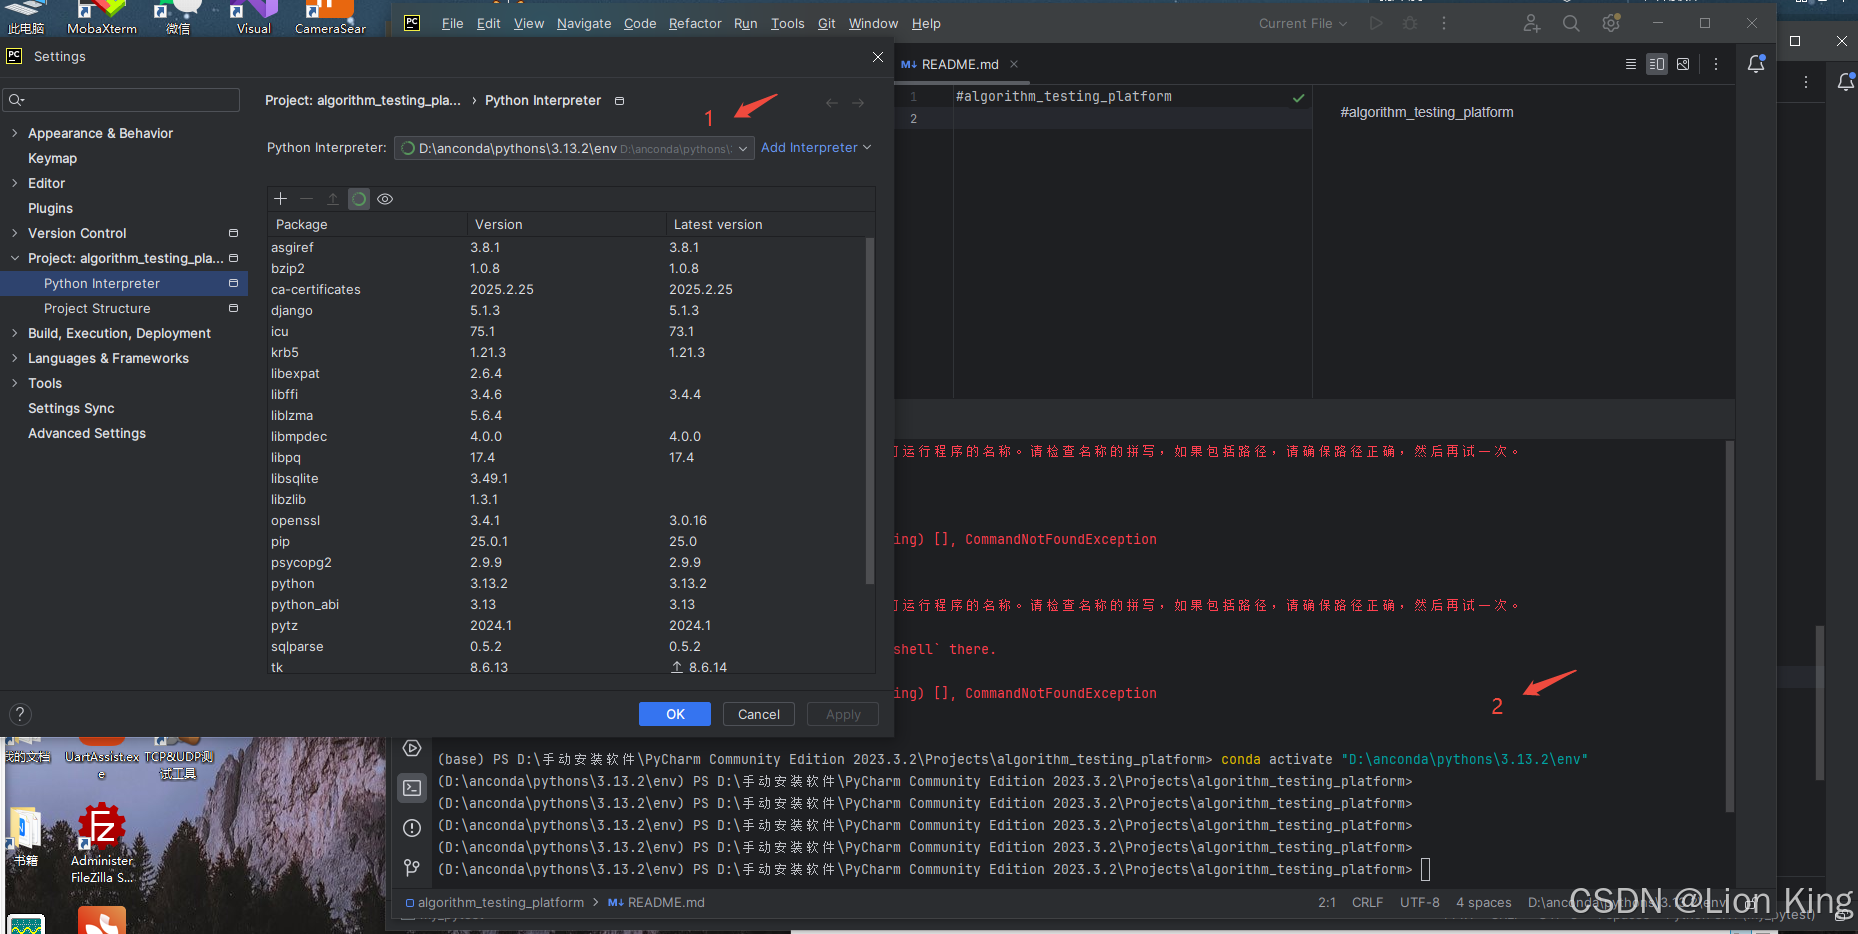Open the Git tool window icon
The height and width of the screenshot is (934, 1858).
pyautogui.click(x=412, y=867)
